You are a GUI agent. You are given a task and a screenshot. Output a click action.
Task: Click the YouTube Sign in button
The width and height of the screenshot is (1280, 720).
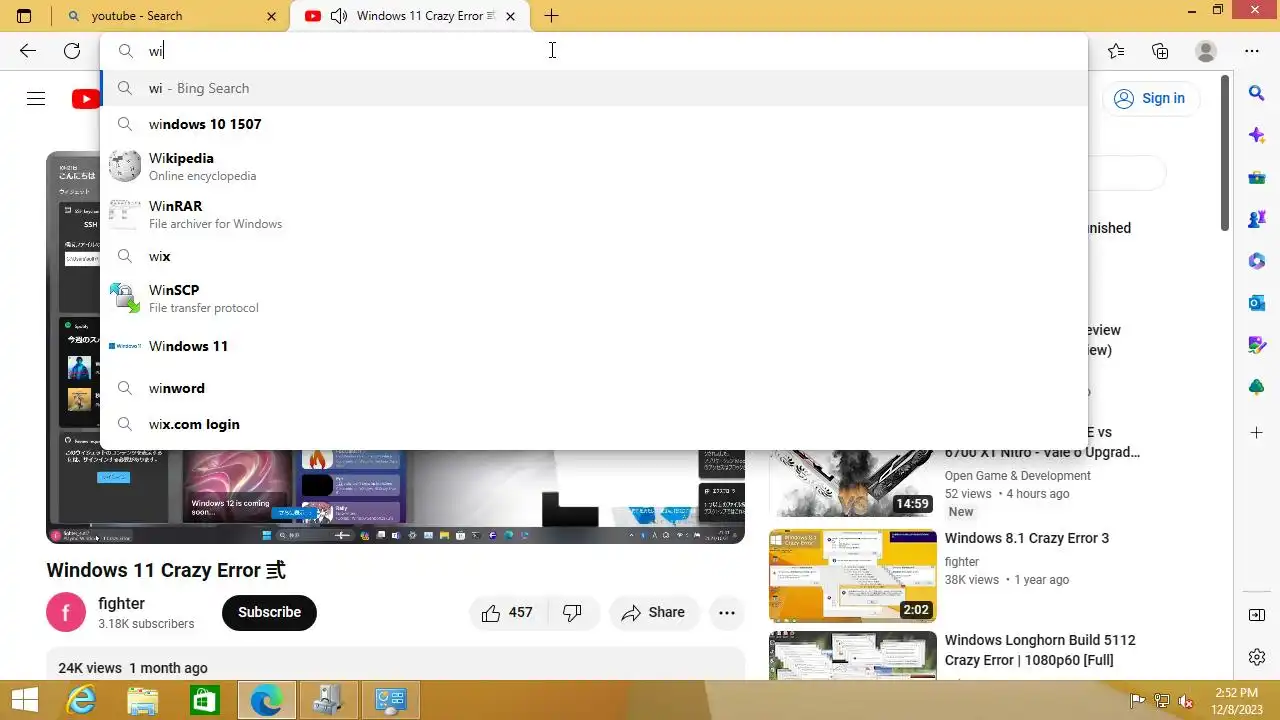coord(1150,98)
